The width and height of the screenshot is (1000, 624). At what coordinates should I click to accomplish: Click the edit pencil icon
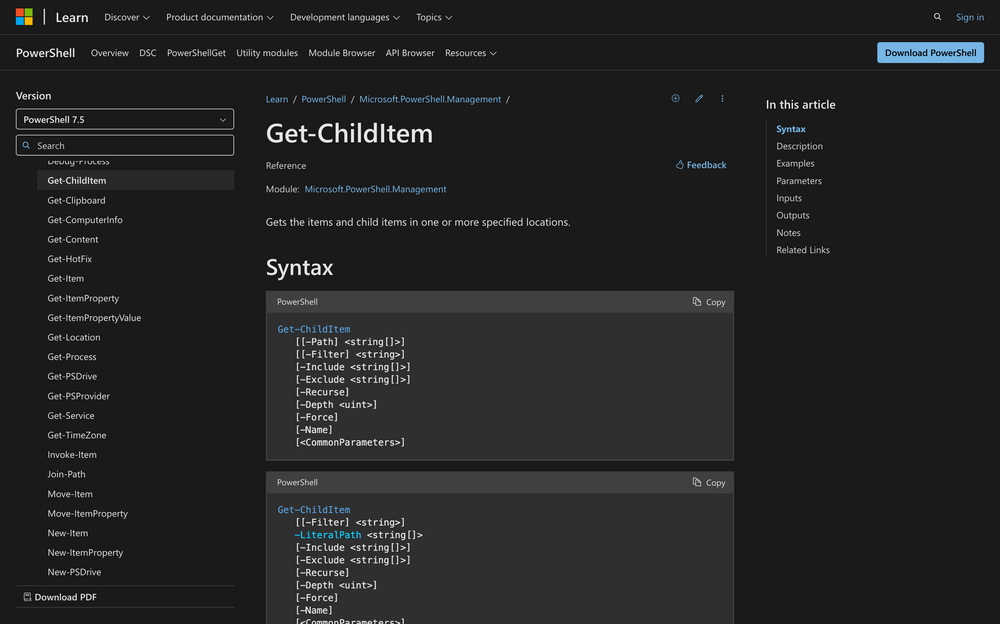pyautogui.click(x=699, y=98)
